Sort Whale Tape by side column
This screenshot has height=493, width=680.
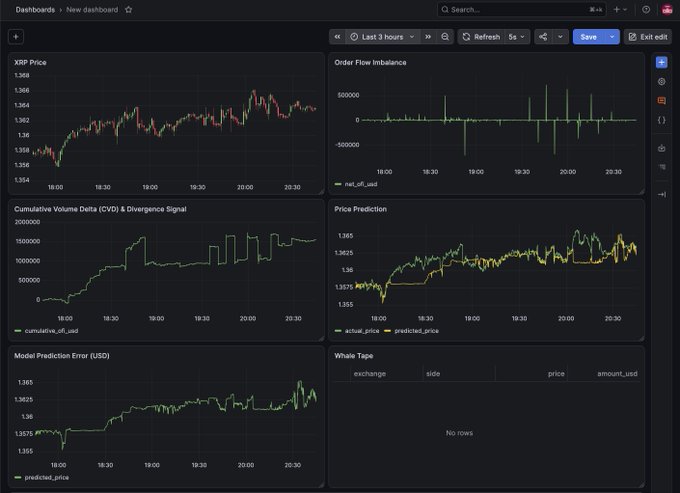click(x=433, y=374)
